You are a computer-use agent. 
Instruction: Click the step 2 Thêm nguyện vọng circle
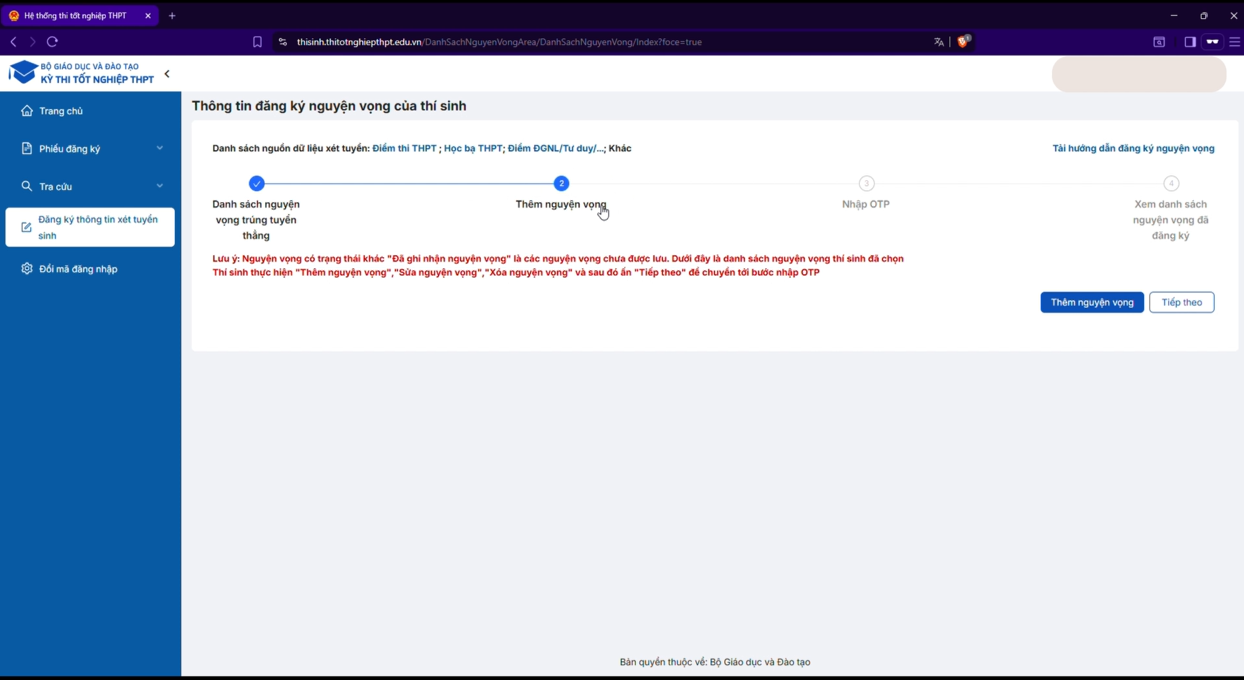[x=561, y=183]
